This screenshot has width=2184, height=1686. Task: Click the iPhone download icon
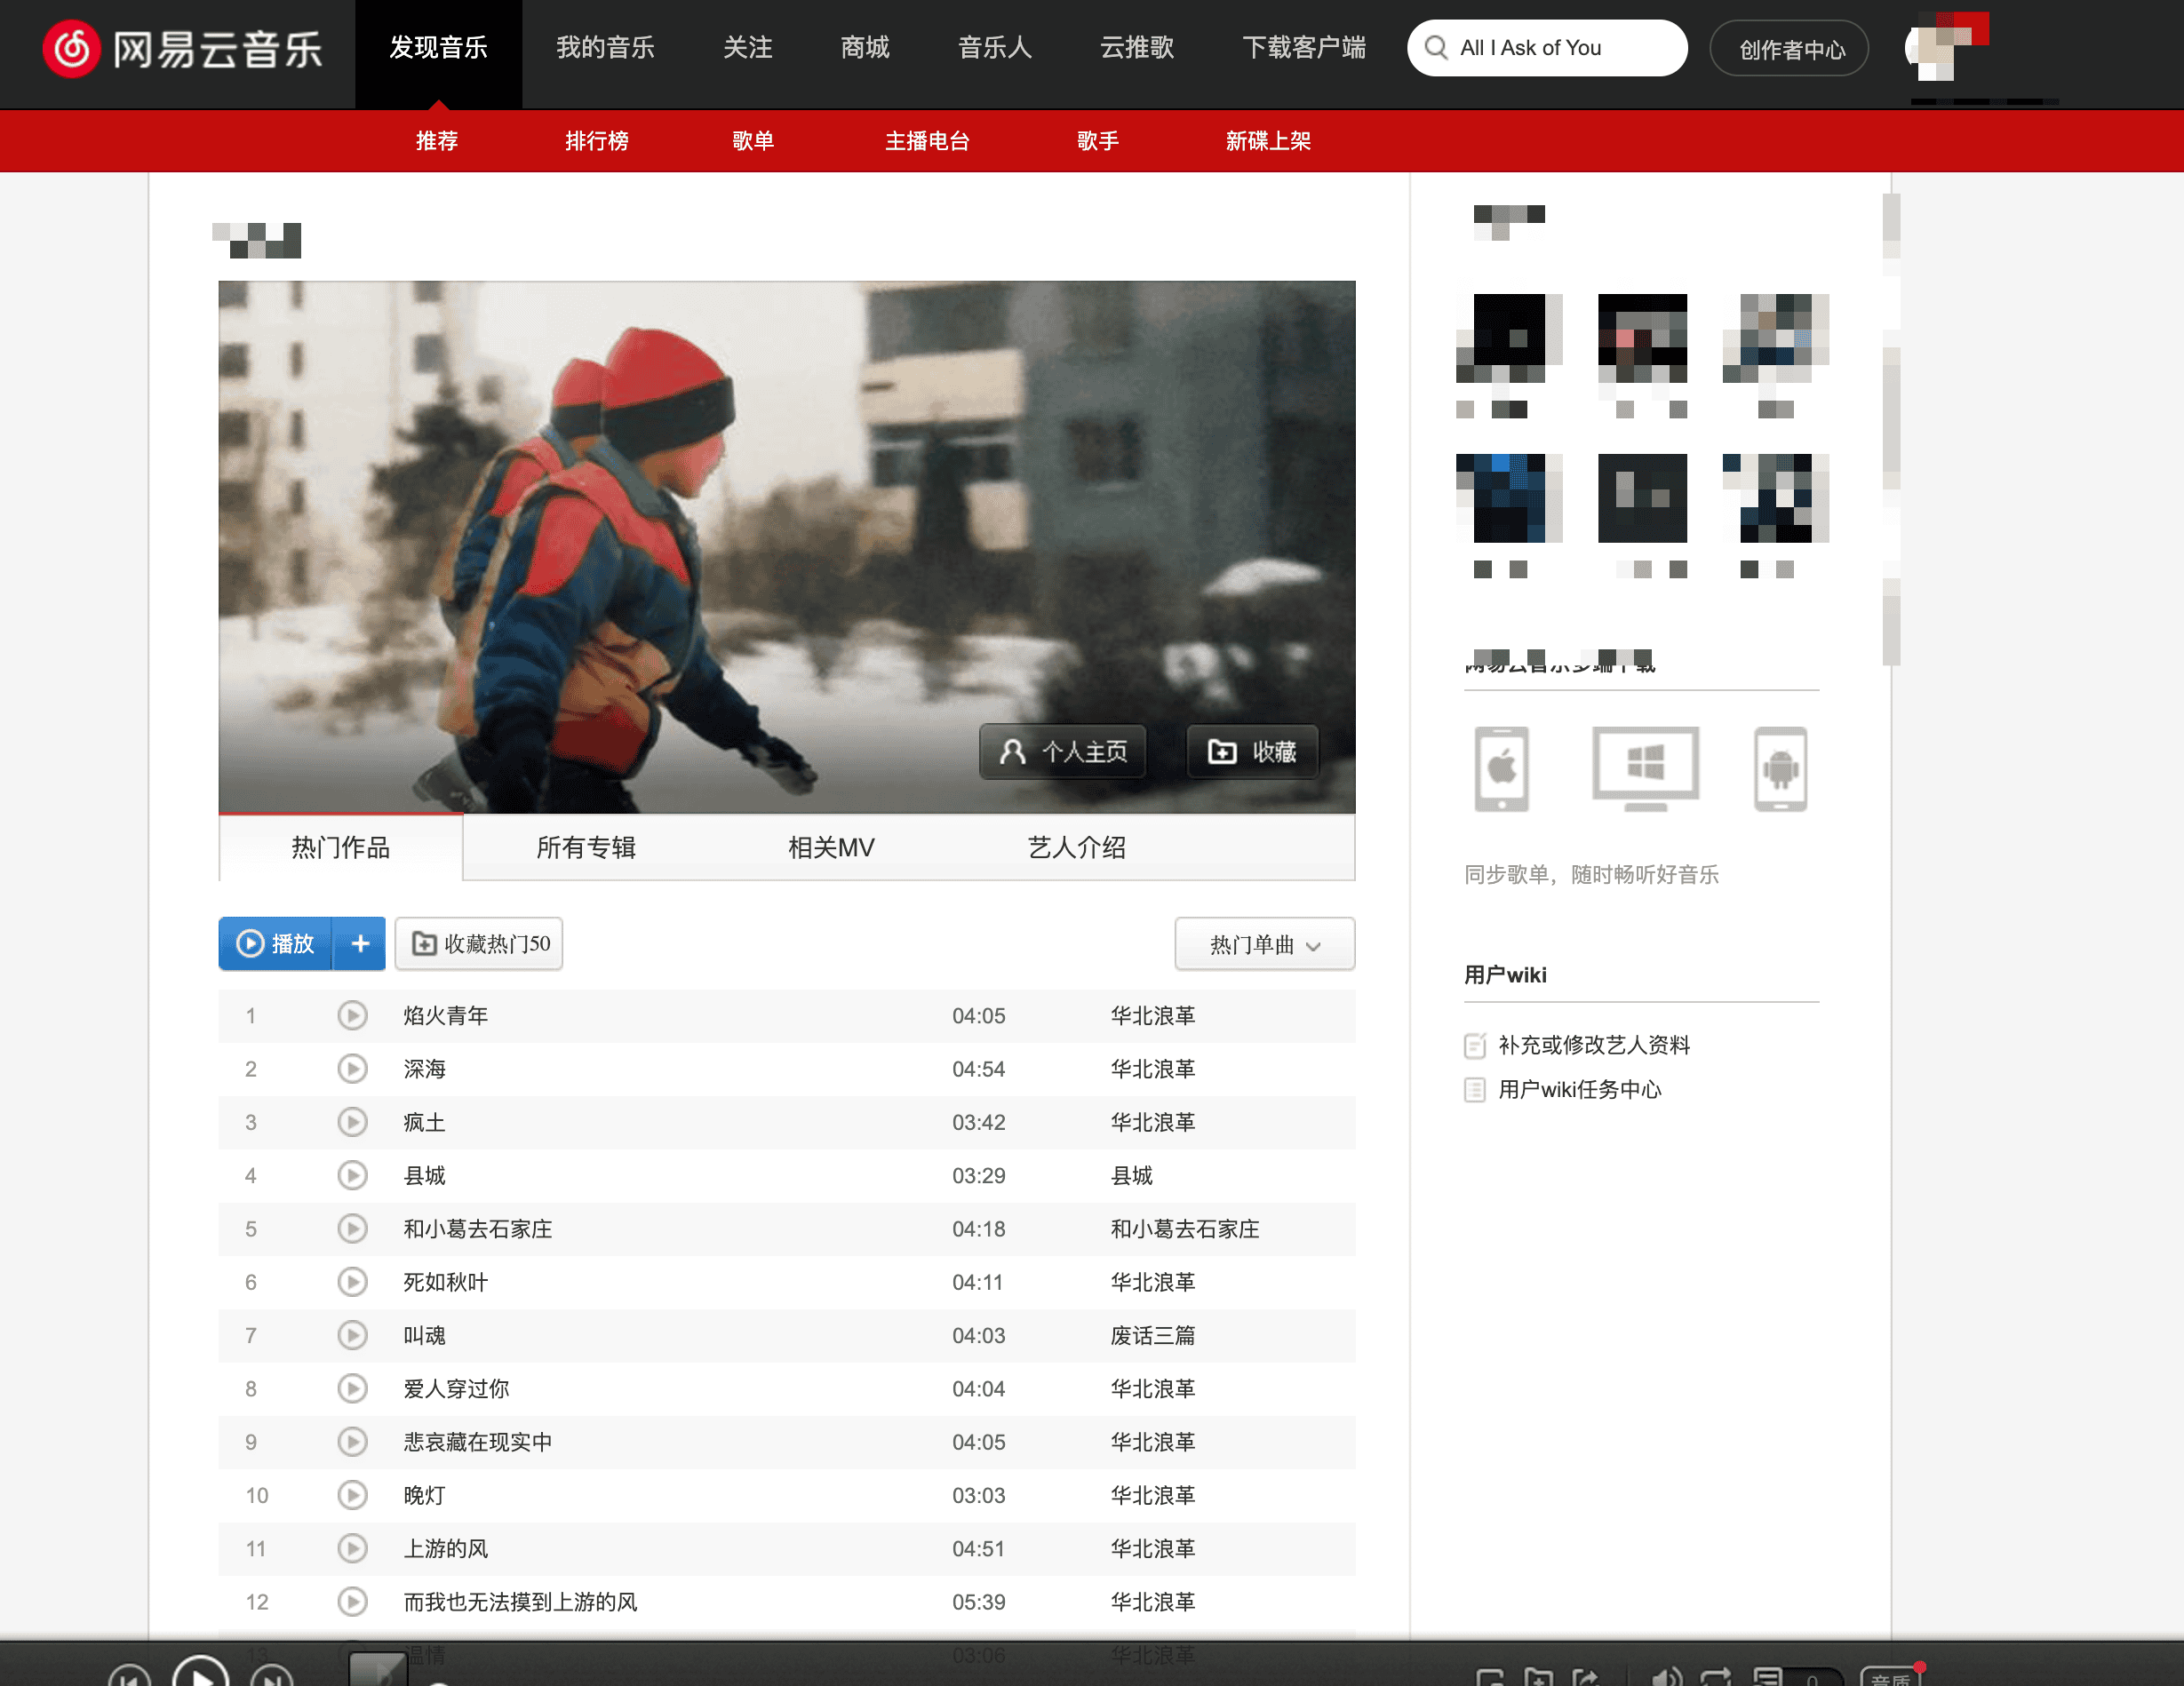click(x=1501, y=768)
